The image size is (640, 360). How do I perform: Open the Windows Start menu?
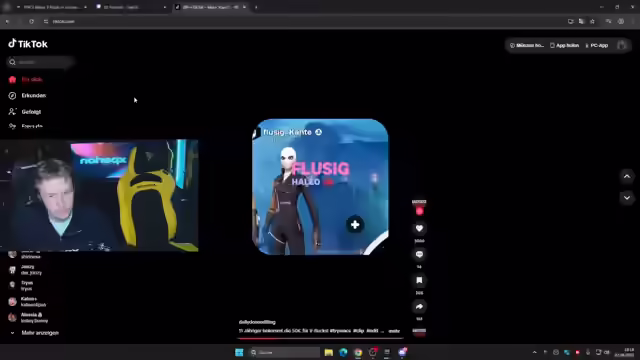[x=239, y=352]
